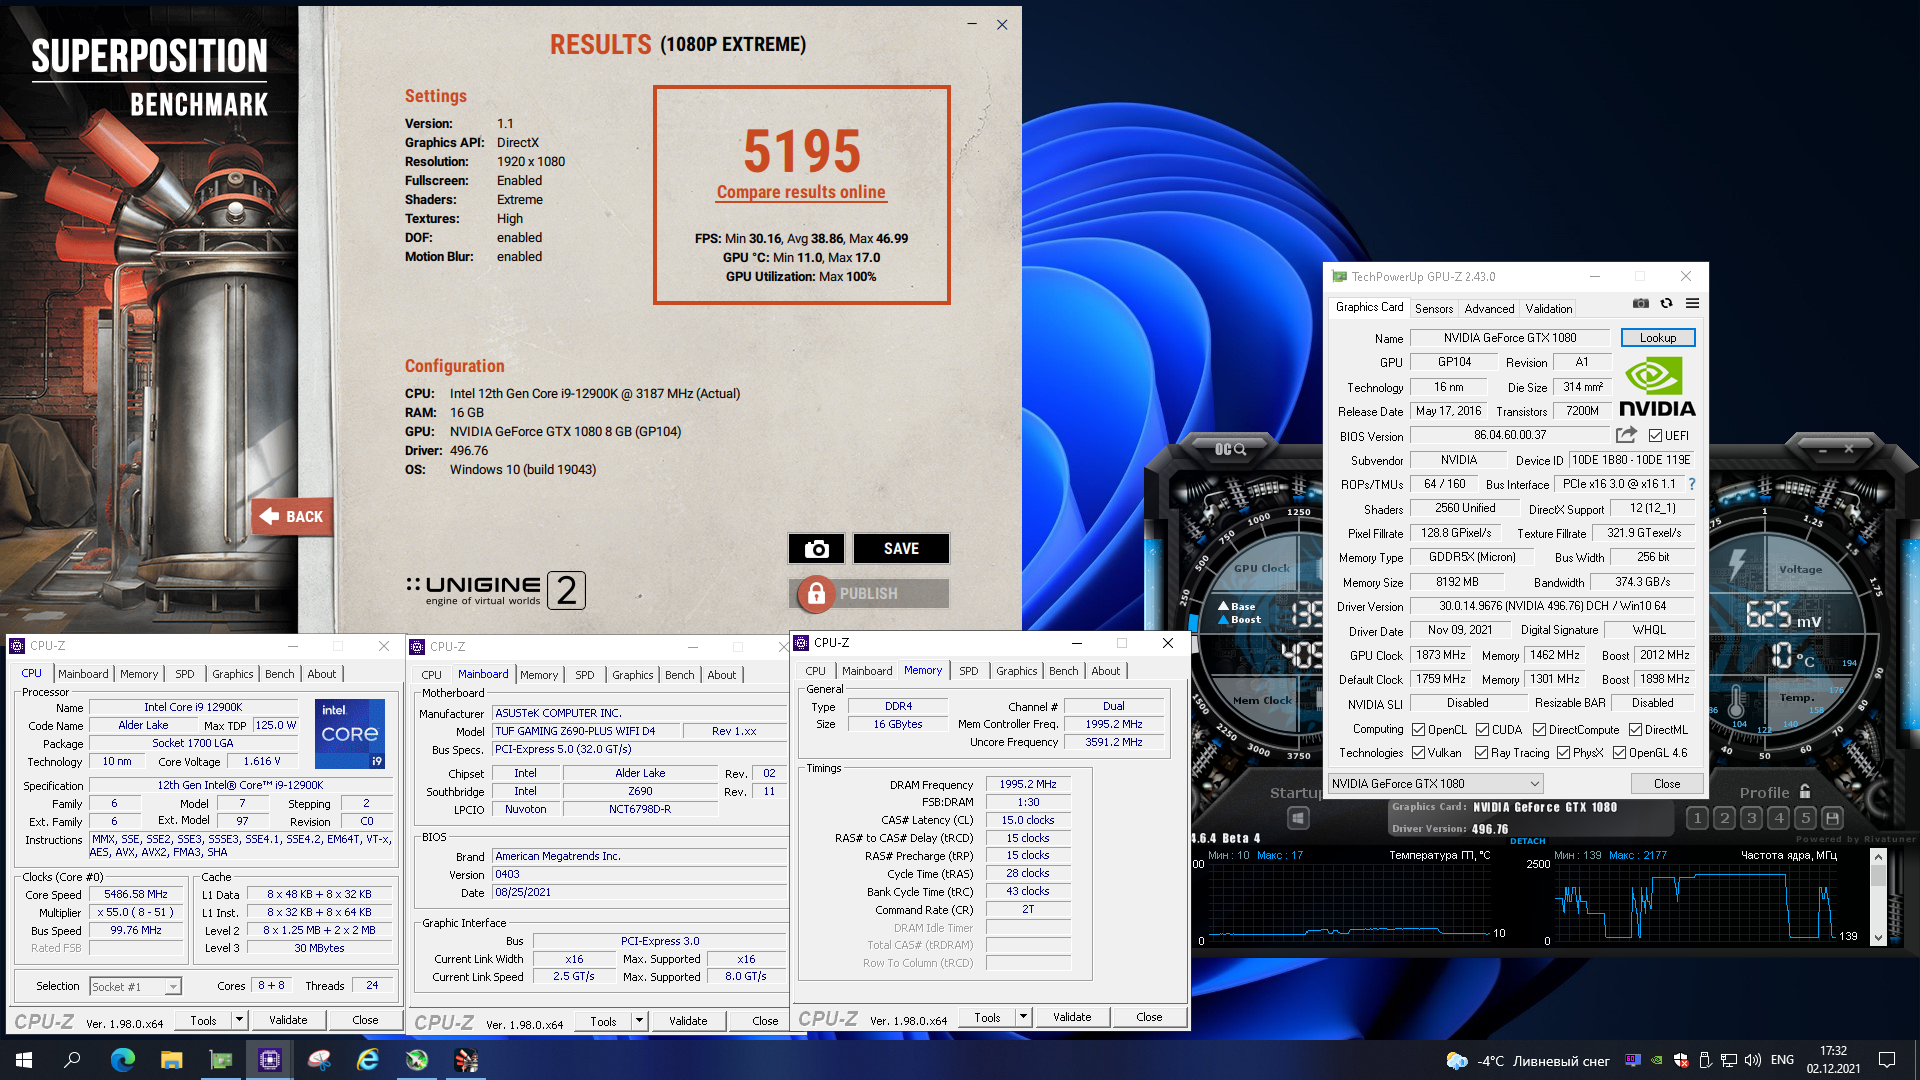Click the CPU-Z taskbar icon
Viewport: 1920px width, 1080px height.
click(x=269, y=1060)
